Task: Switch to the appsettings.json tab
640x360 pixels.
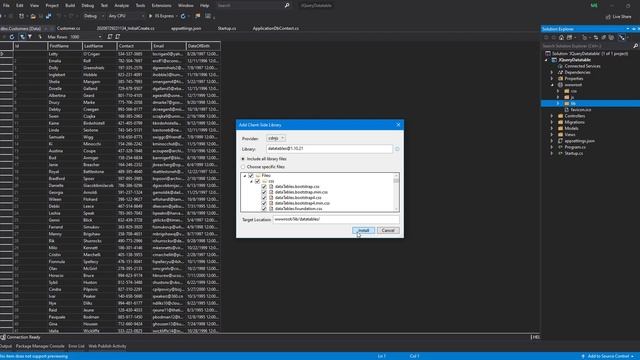Action: [186, 29]
